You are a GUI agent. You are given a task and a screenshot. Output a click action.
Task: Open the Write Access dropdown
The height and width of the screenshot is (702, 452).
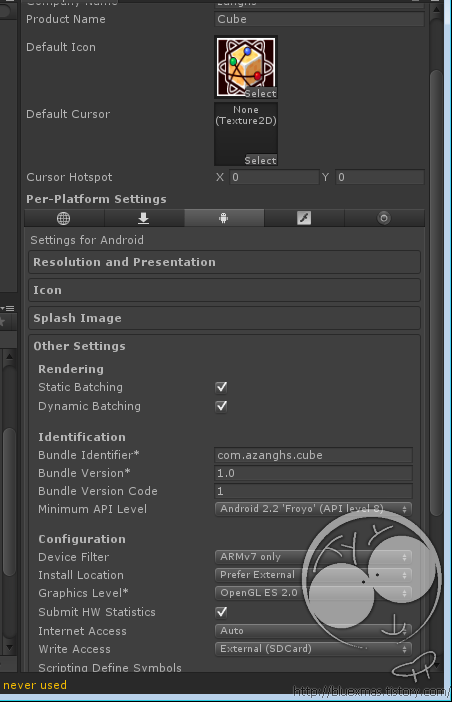point(313,649)
